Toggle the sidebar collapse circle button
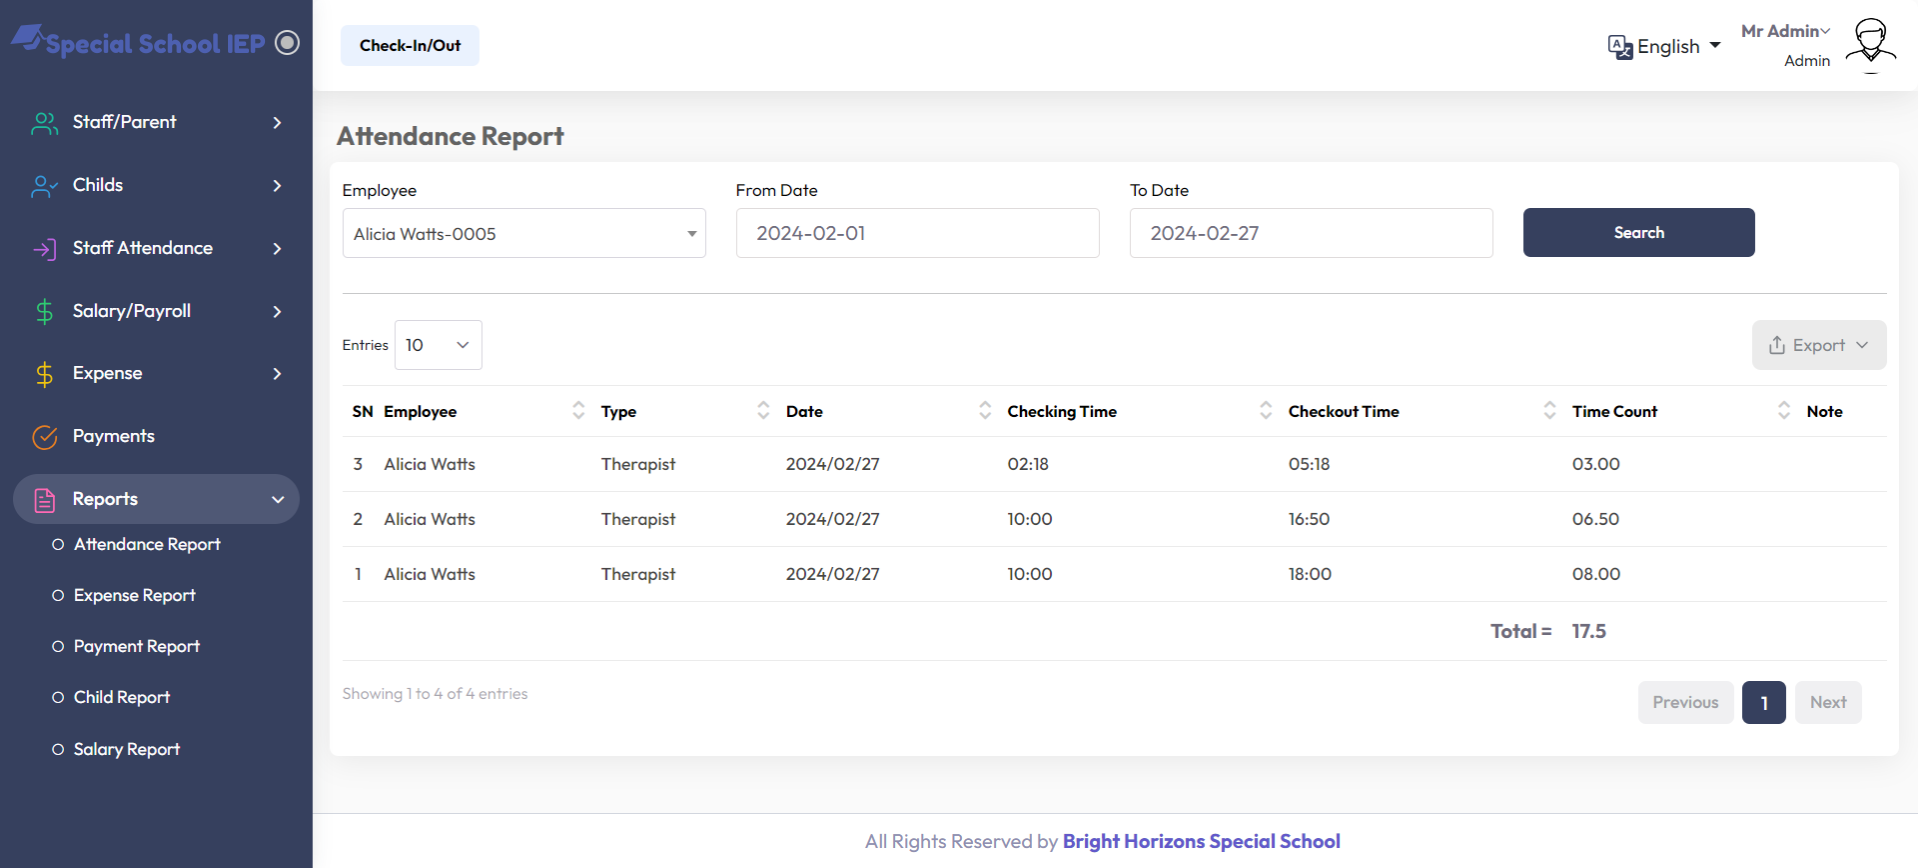 point(287,43)
